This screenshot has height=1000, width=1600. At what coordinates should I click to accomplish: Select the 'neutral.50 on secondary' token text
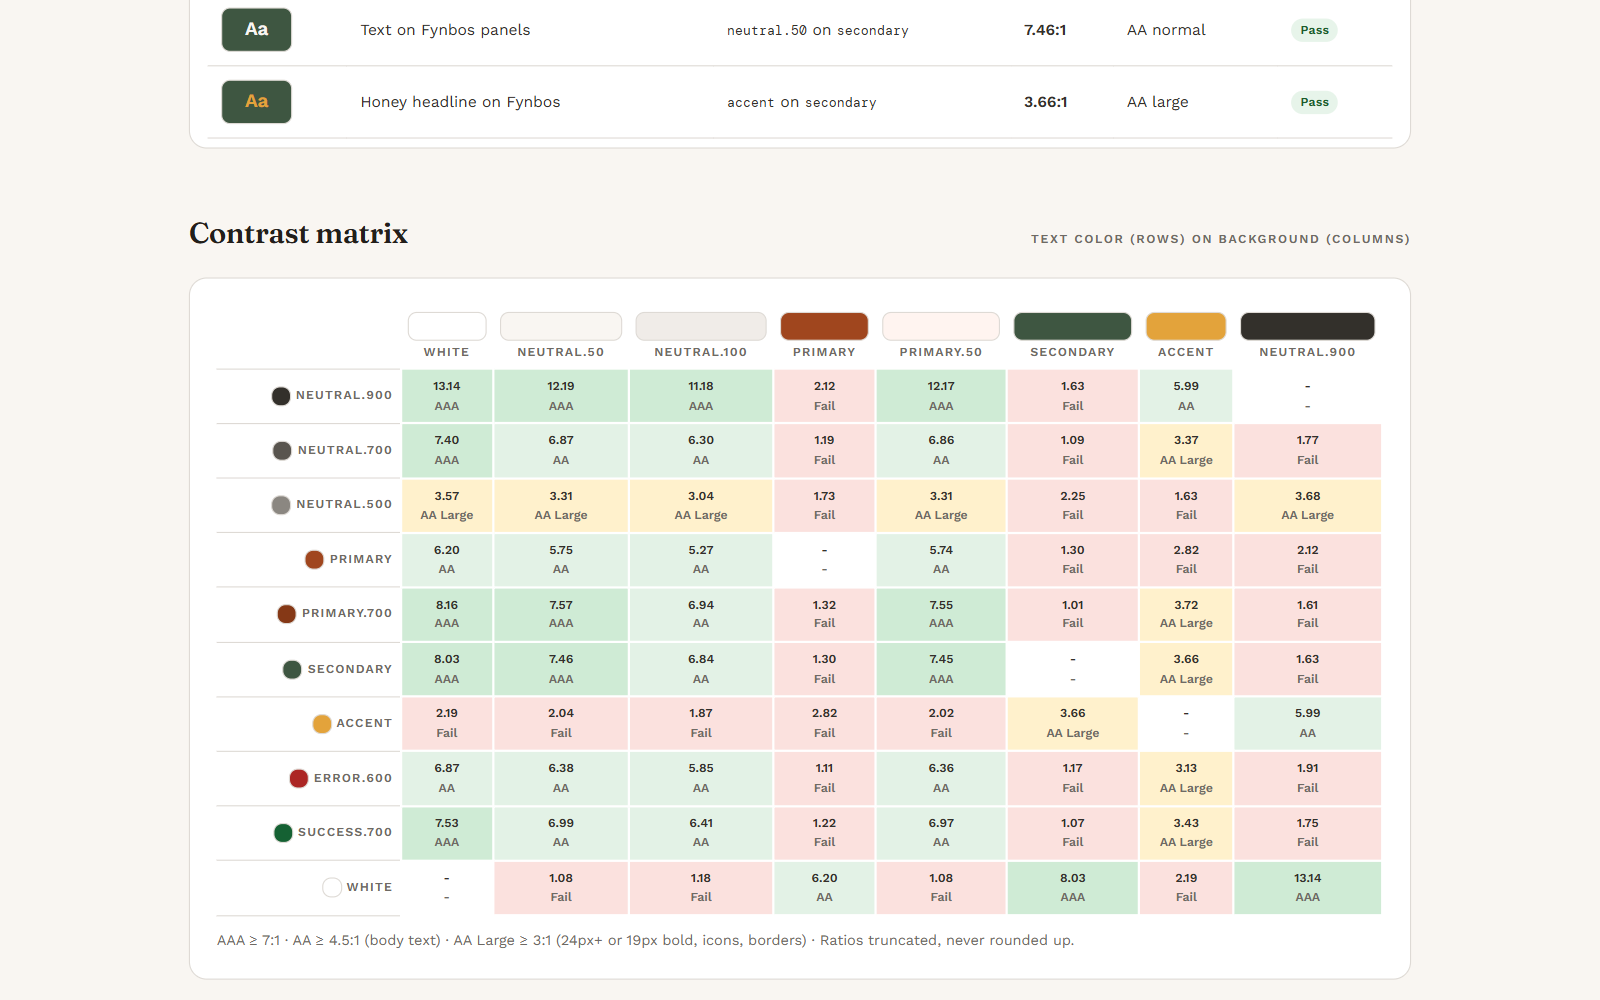click(818, 31)
